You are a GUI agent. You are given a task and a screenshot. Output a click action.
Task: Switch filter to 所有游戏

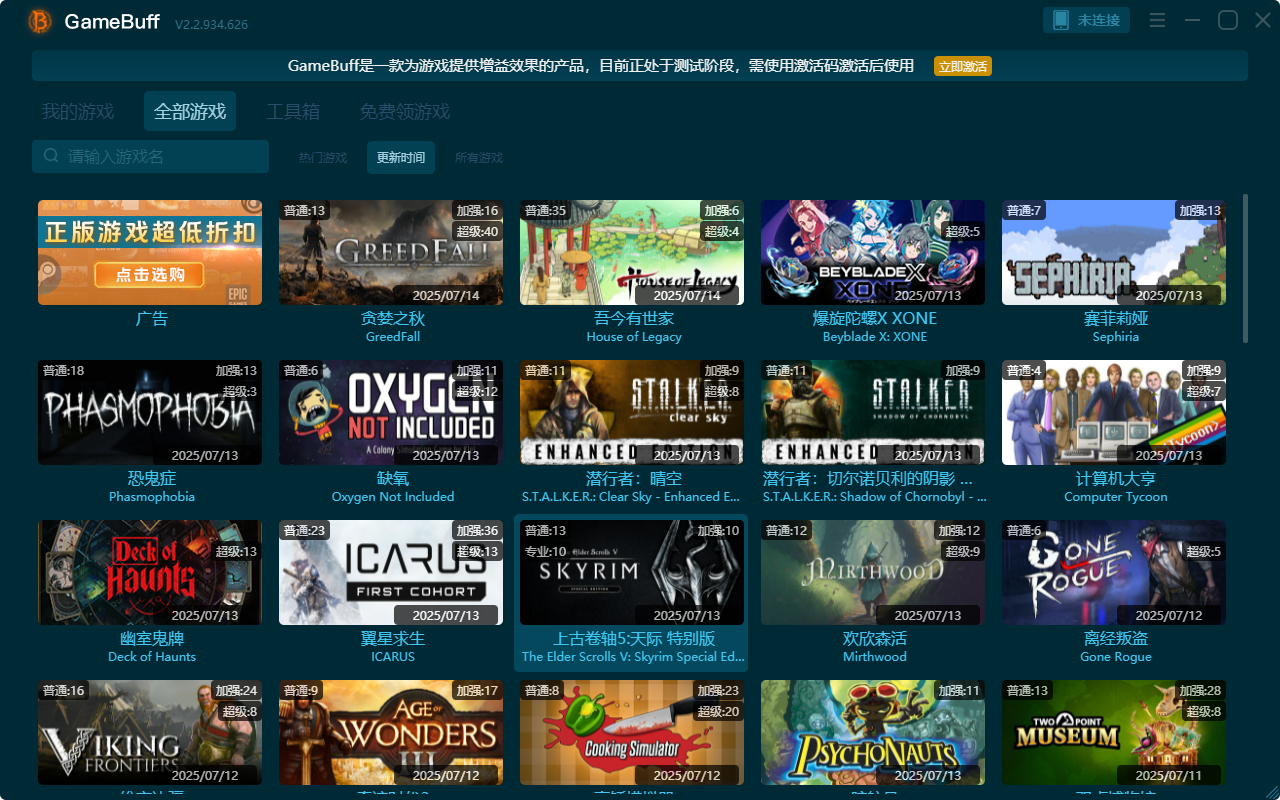tap(478, 157)
